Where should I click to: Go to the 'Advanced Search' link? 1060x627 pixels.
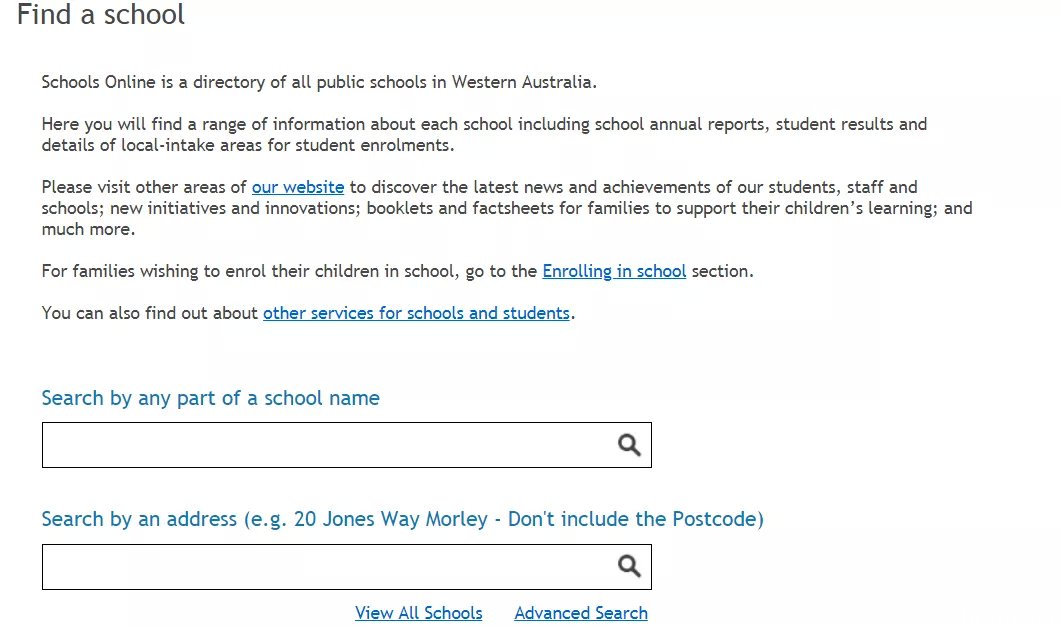(x=581, y=613)
